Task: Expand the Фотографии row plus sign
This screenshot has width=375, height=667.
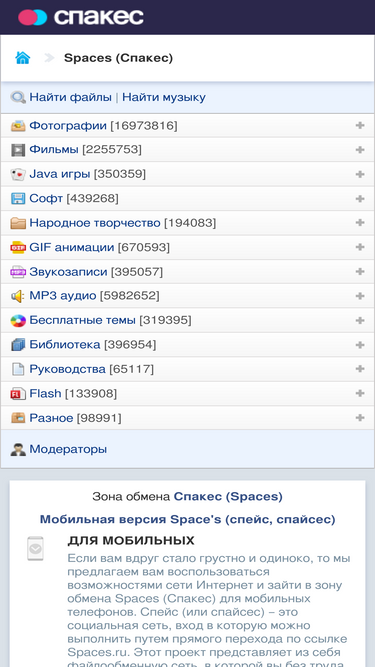Action: [x=360, y=125]
